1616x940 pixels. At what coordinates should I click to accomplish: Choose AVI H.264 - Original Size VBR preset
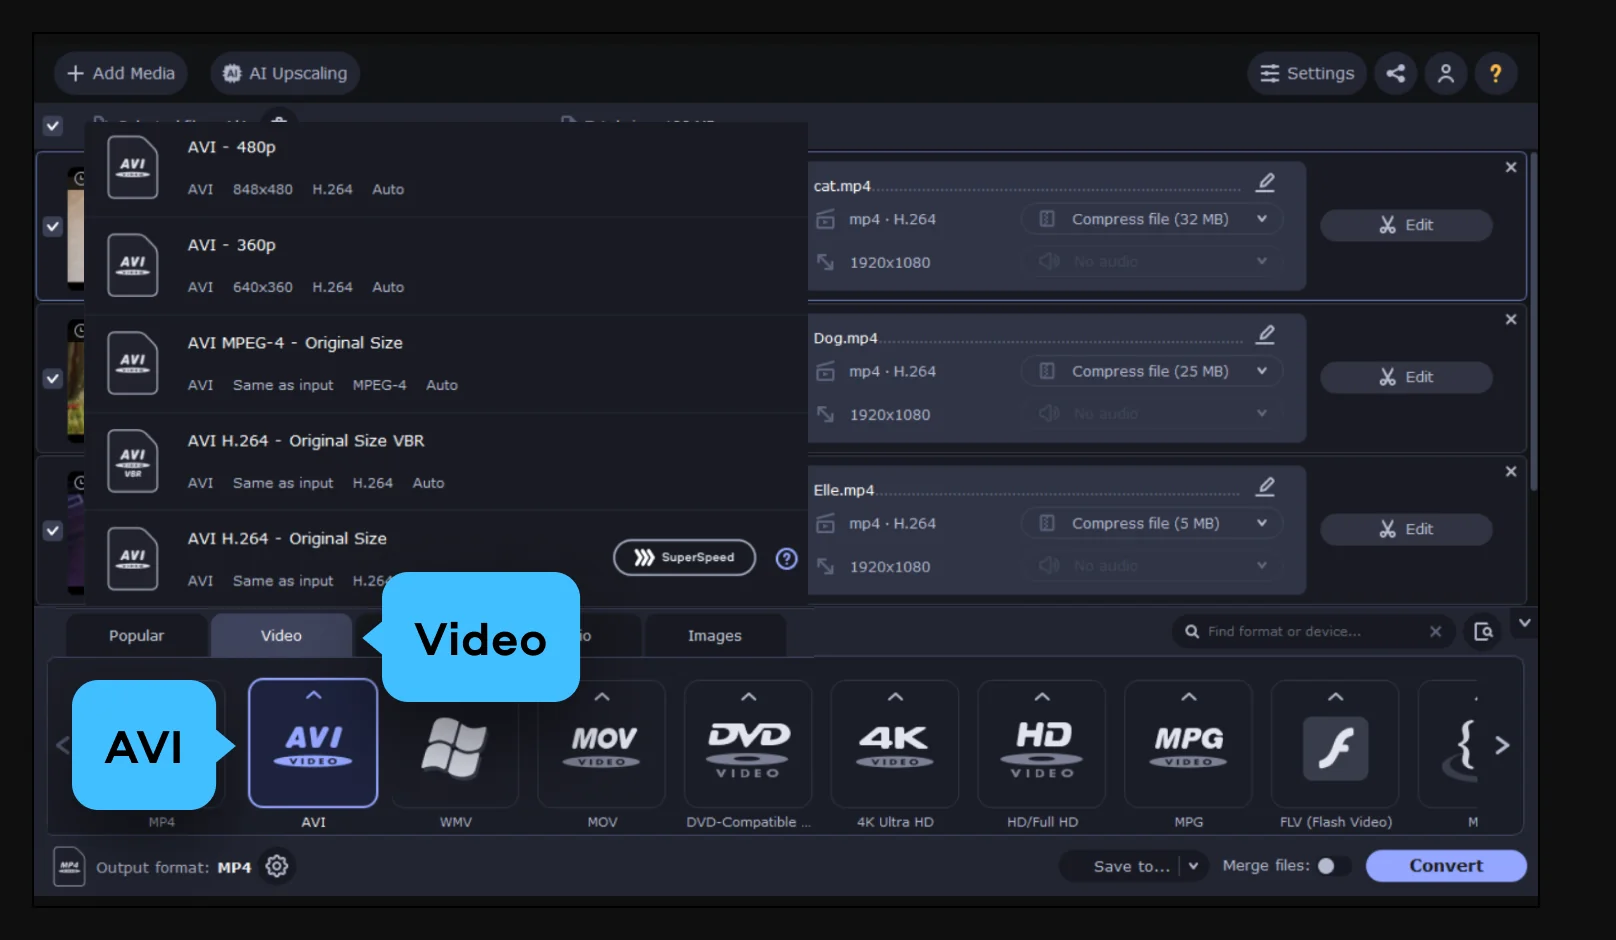tap(446, 462)
